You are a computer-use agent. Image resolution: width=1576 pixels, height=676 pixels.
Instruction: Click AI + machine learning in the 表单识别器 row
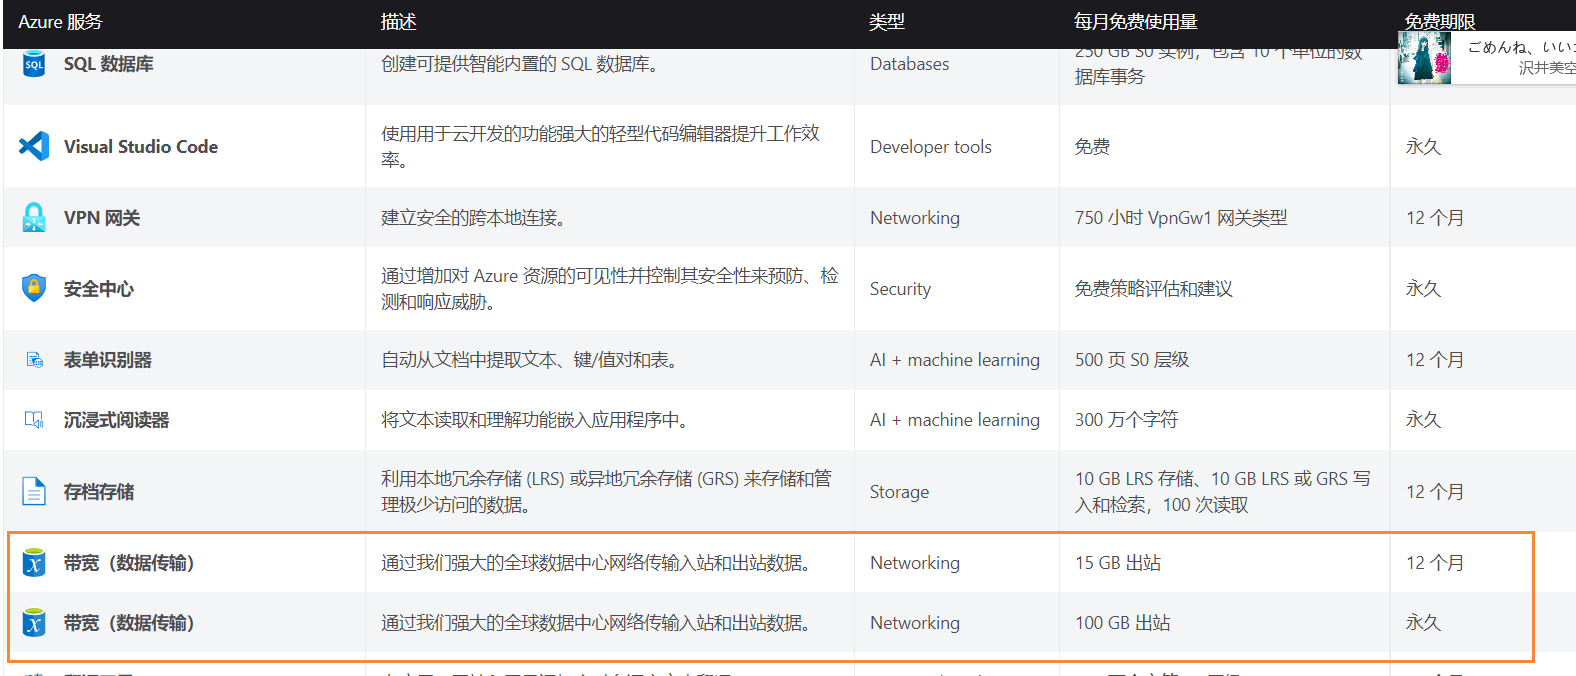pos(955,360)
